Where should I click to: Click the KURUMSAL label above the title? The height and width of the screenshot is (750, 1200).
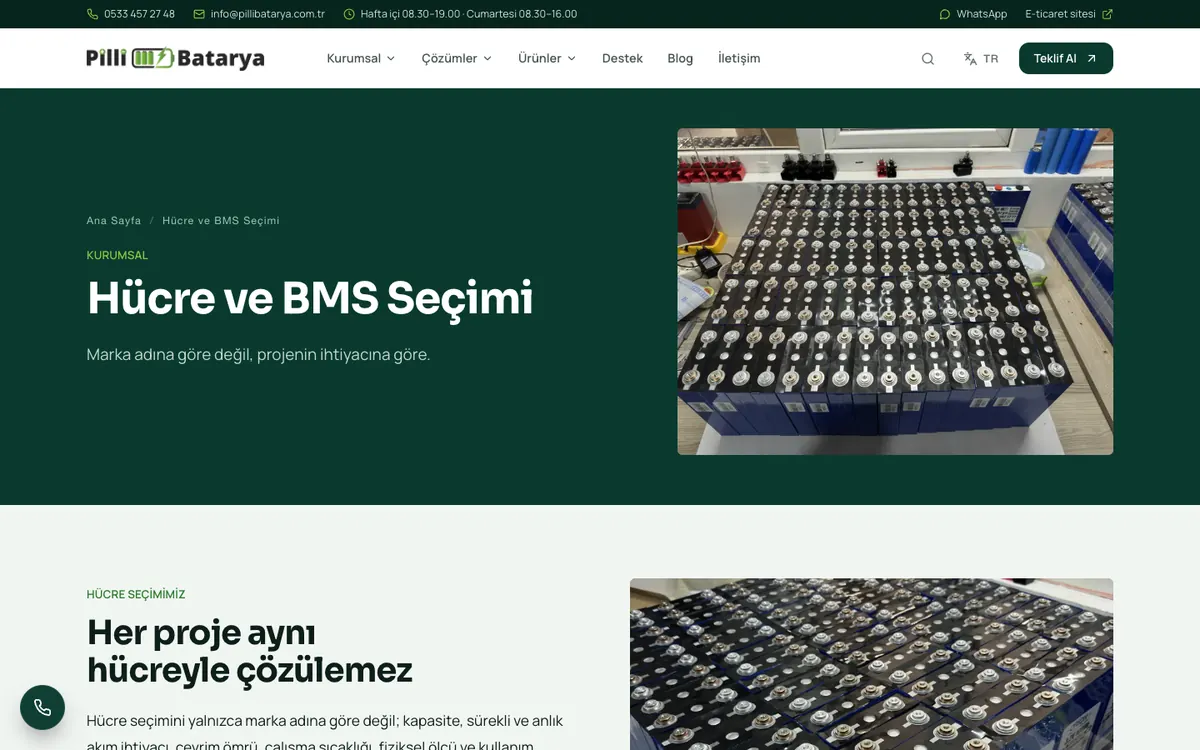coord(117,255)
